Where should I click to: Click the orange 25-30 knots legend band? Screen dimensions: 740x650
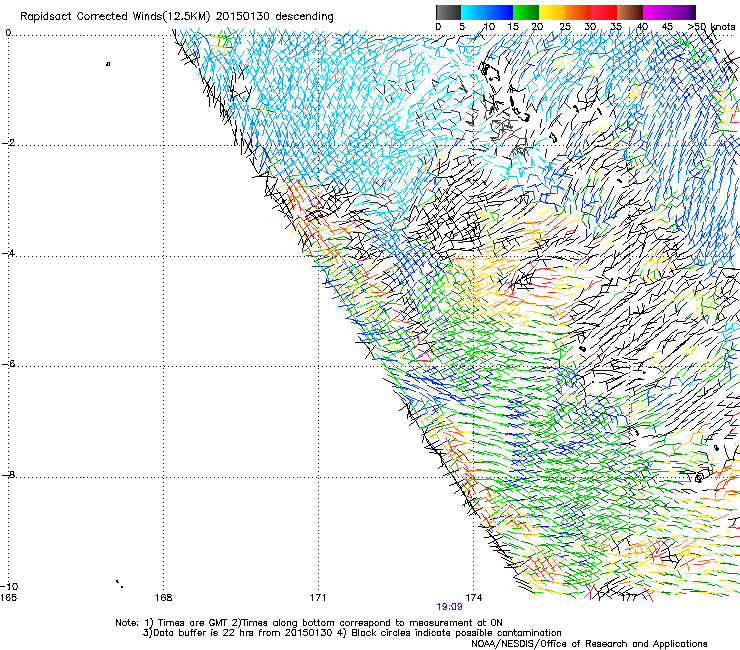pyautogui.click(x=578, y=12)
